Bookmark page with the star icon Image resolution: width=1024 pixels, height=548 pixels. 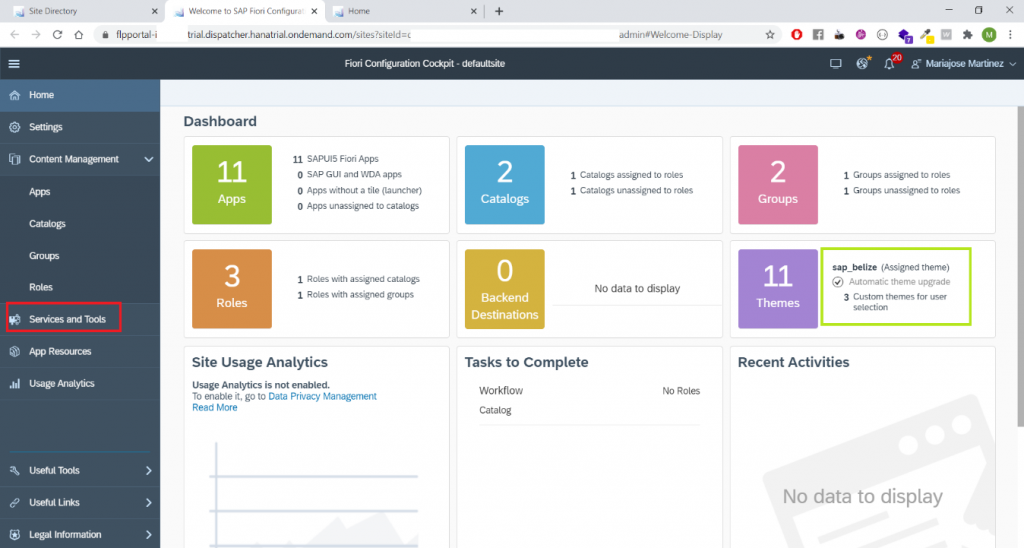[770, 35]
